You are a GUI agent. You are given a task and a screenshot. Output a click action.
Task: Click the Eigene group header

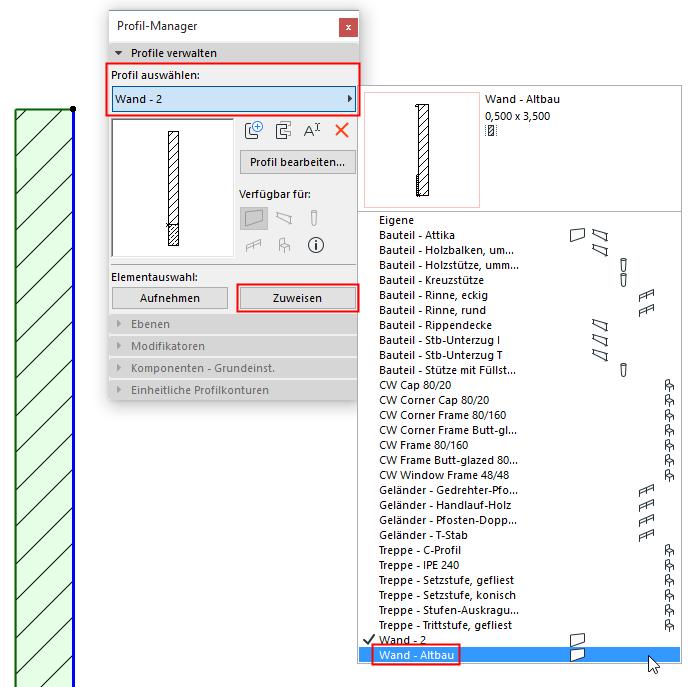tap(396, 220)
